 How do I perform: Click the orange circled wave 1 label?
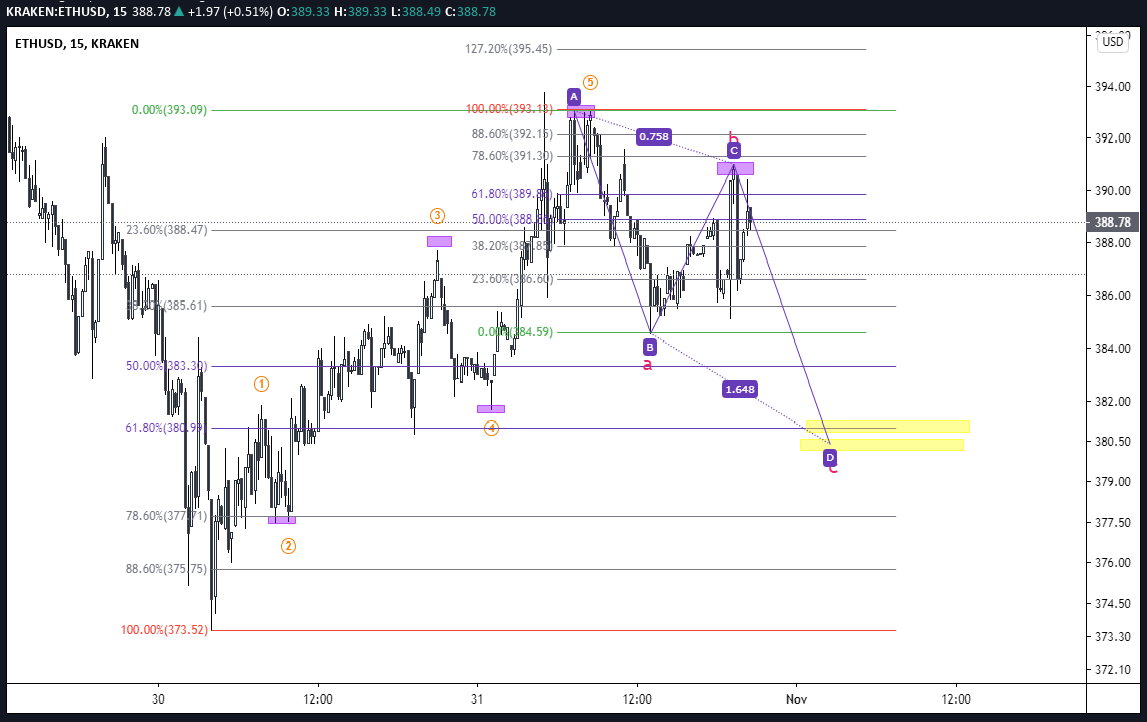tap(261, 384)
